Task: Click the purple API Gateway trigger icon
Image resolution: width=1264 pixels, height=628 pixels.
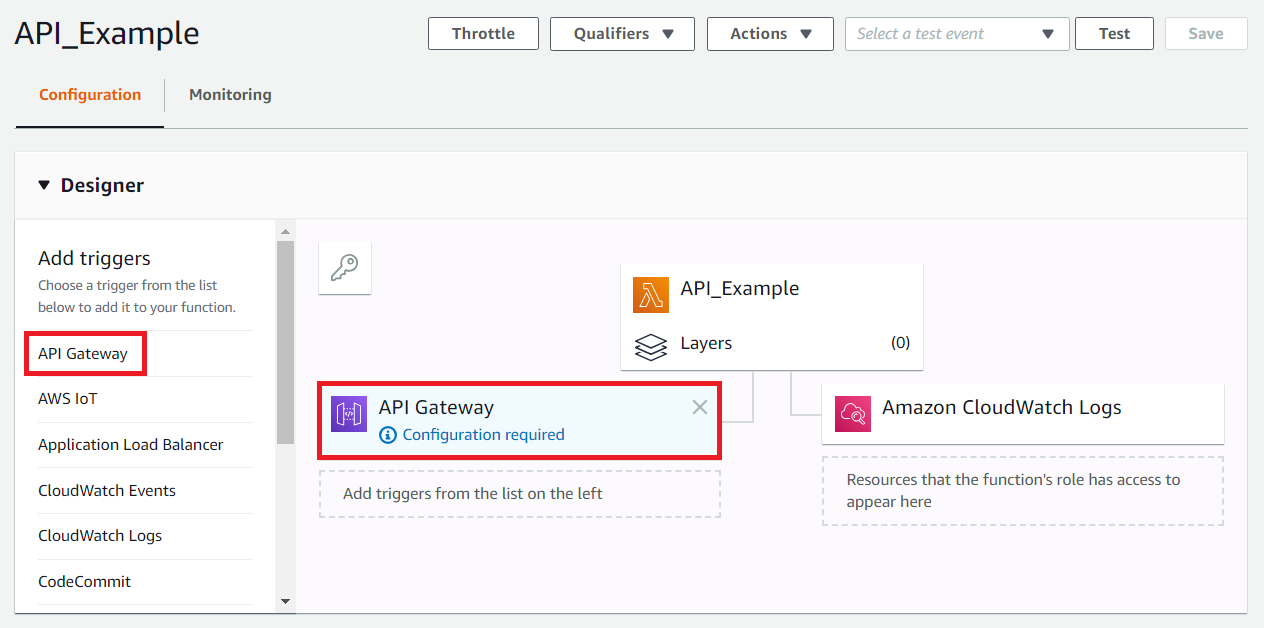Action: pos(349,414)
